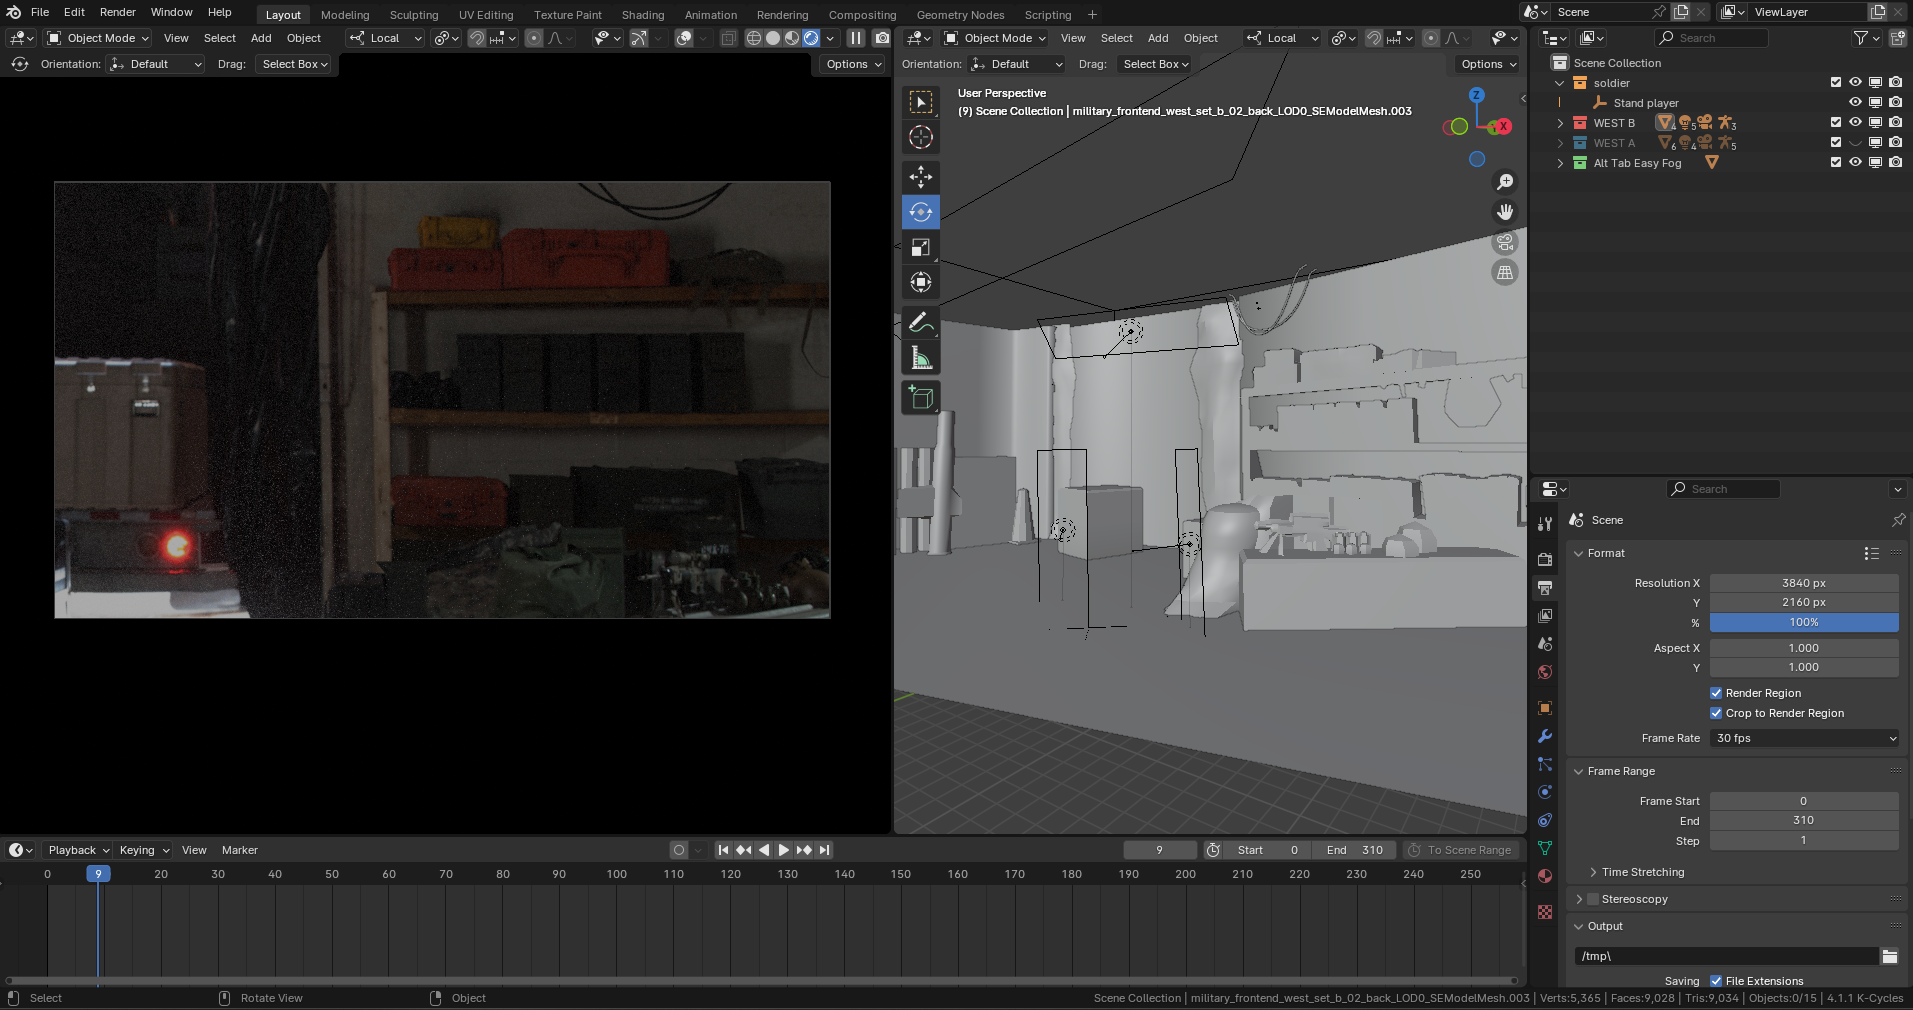
Task: Uncheck Render Region checkbox
Action: coord(1716,693)
